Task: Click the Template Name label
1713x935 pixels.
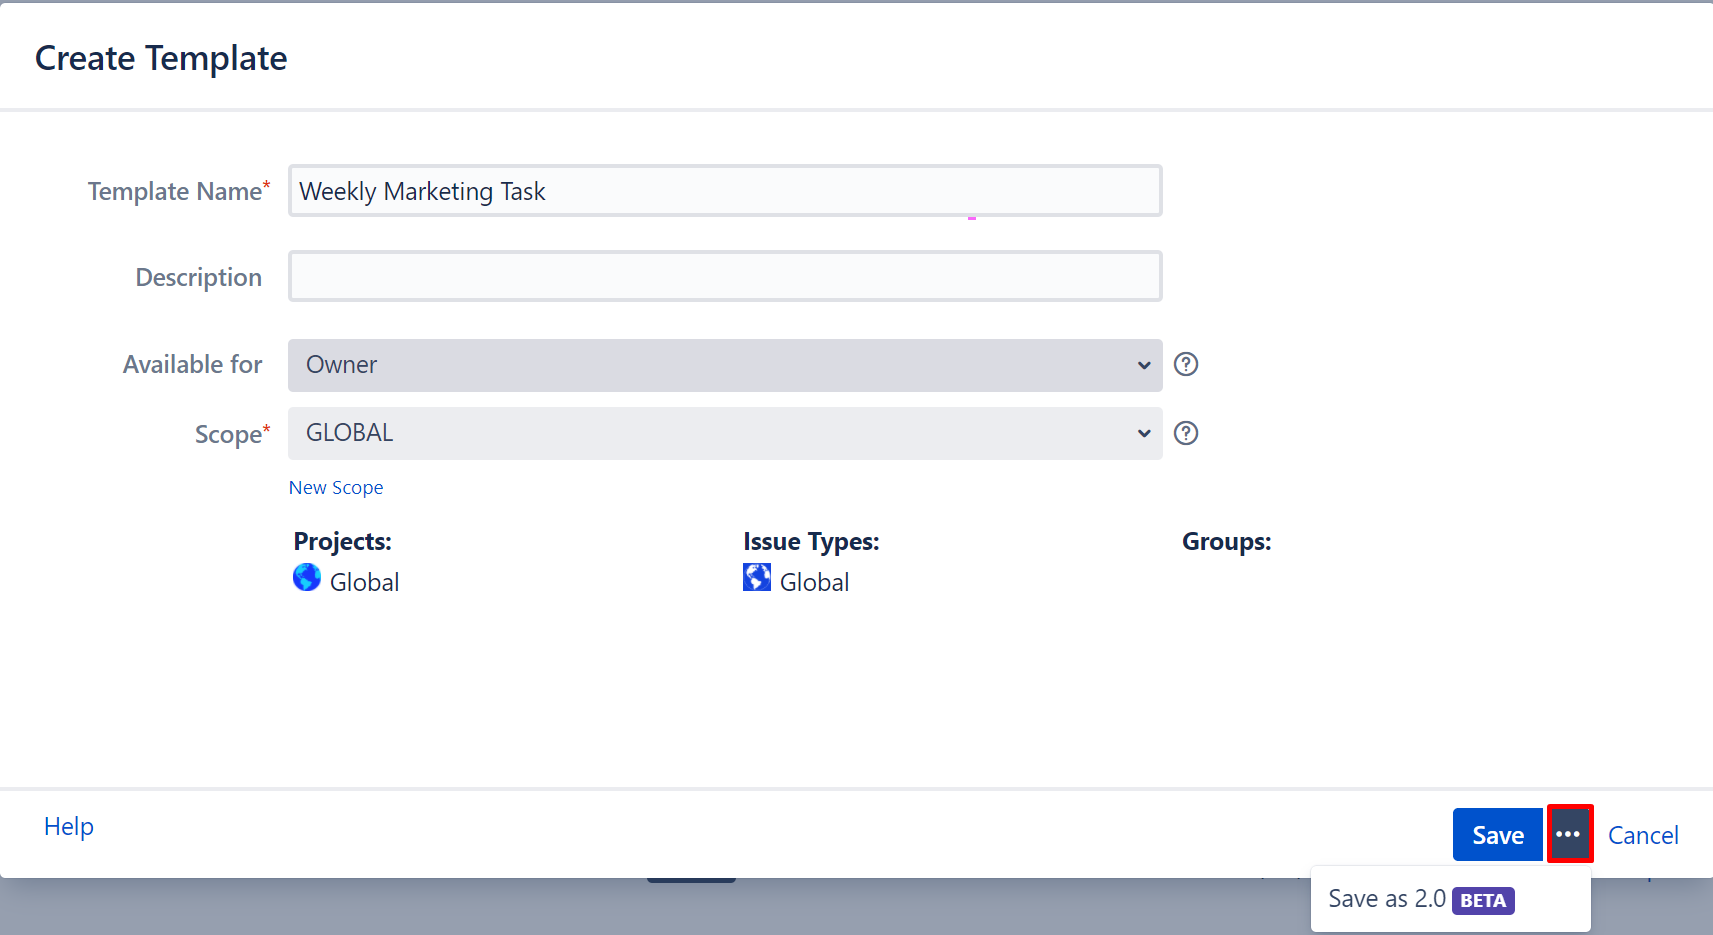Action: (x=175, y=191)
